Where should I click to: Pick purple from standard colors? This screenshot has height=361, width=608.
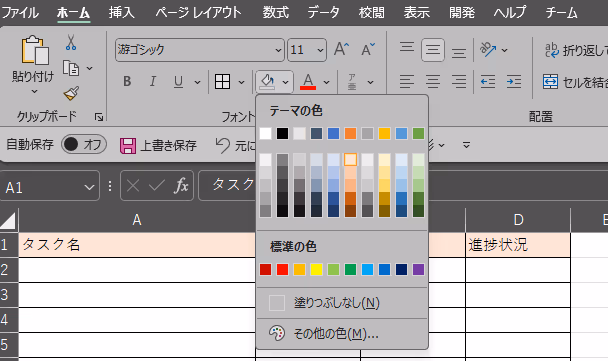418,269
